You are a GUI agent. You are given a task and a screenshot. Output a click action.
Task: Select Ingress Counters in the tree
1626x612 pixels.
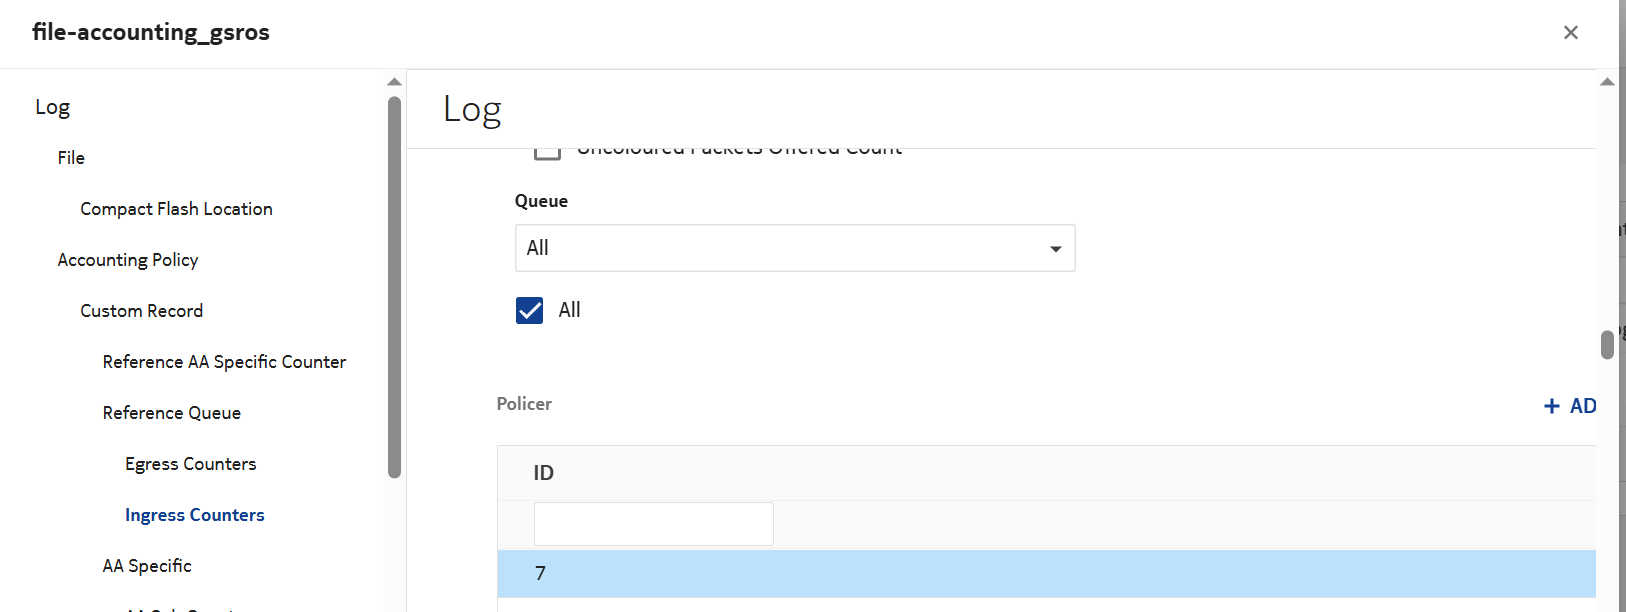(x=195, y=515)
